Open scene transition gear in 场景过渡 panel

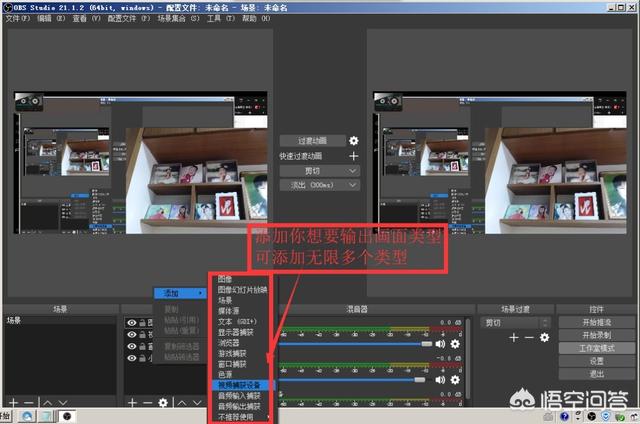(x=544, y=338)
